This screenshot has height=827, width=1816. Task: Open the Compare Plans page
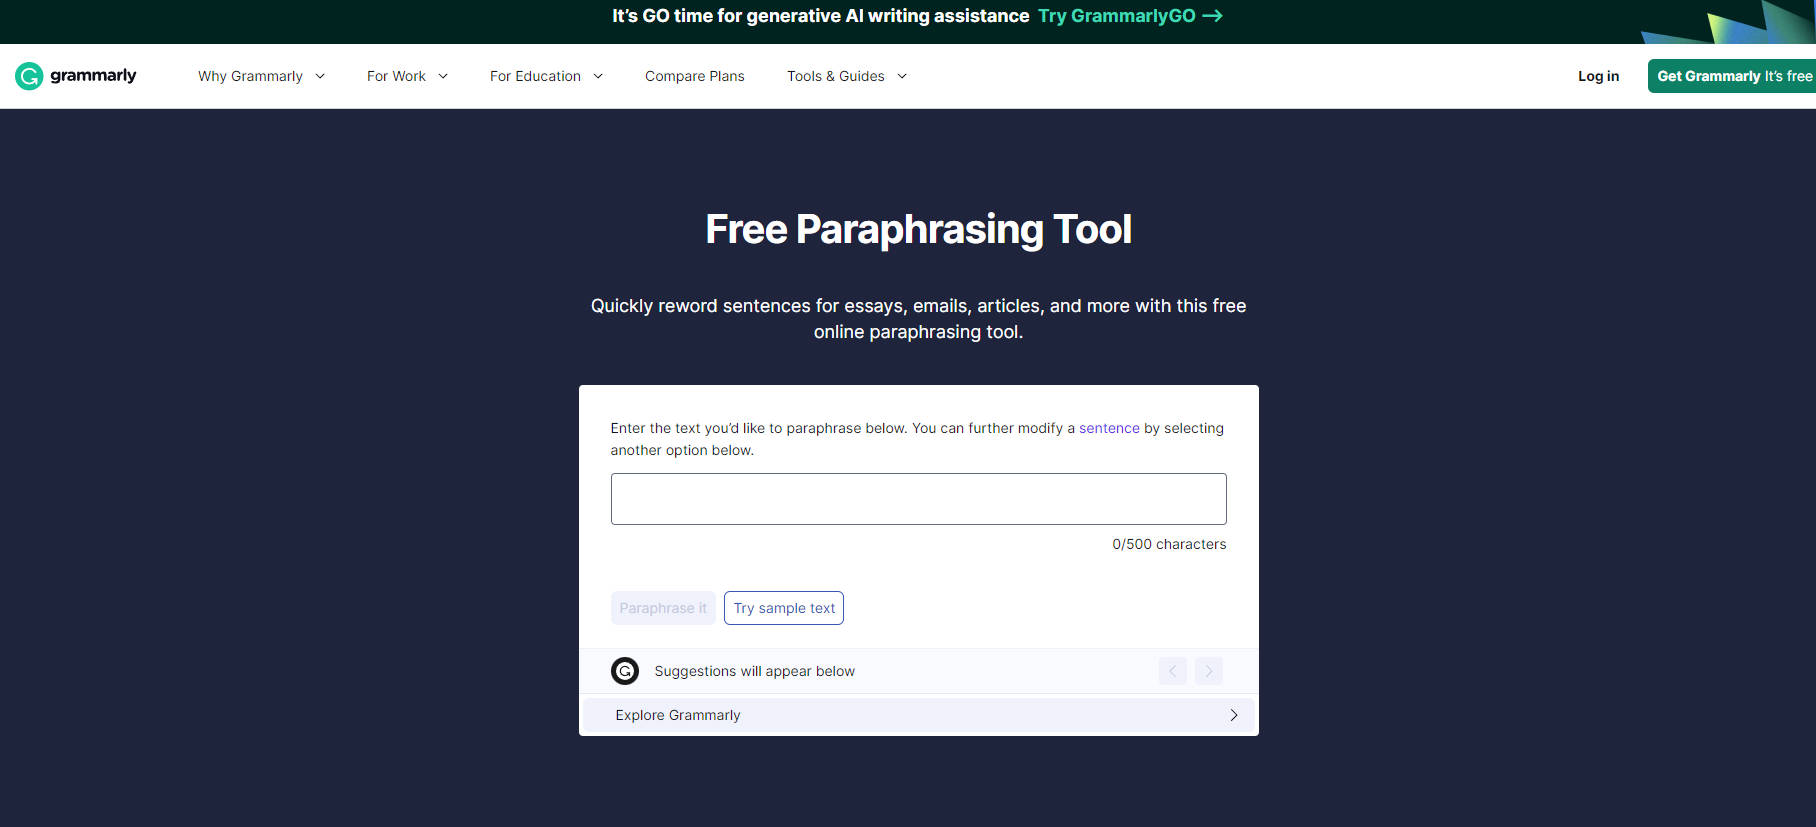point(695,76)
